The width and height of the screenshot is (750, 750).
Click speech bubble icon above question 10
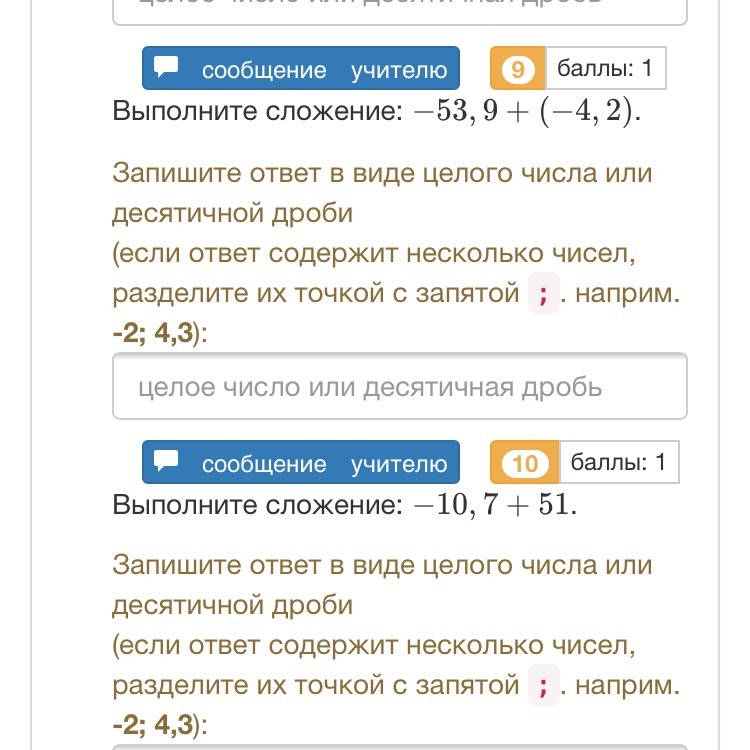pyautogui.click(x=167, y=462)
